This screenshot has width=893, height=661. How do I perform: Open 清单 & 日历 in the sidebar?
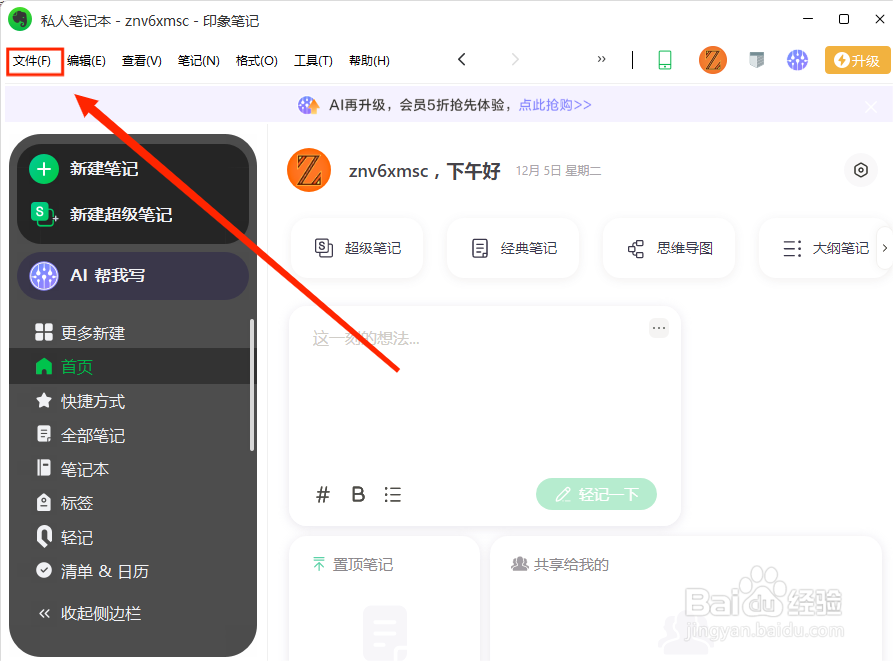104,571
